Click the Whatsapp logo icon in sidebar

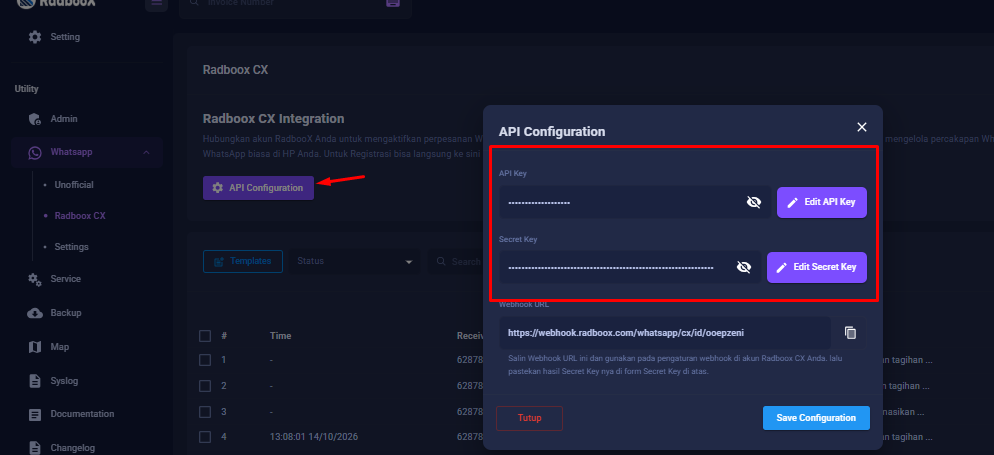pos(35,152)
